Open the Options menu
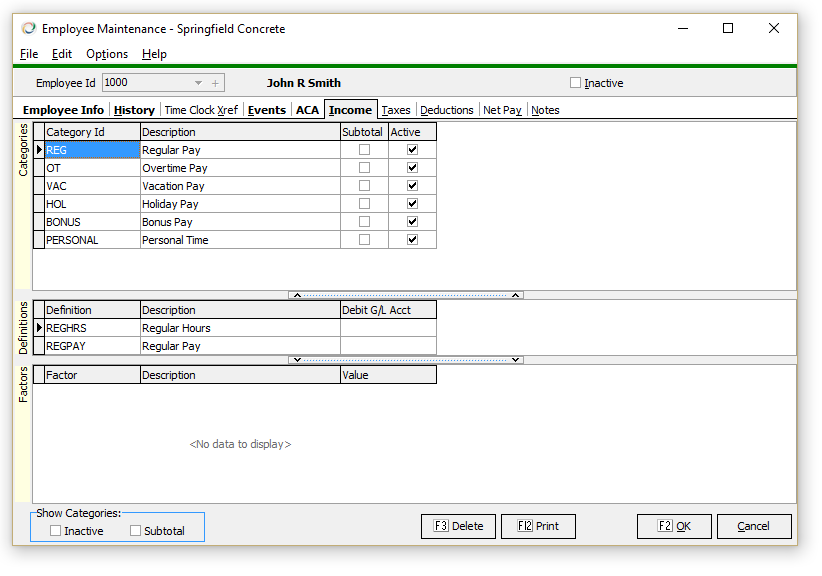This screenshot has width=822, height=576. tap(107, 54)
